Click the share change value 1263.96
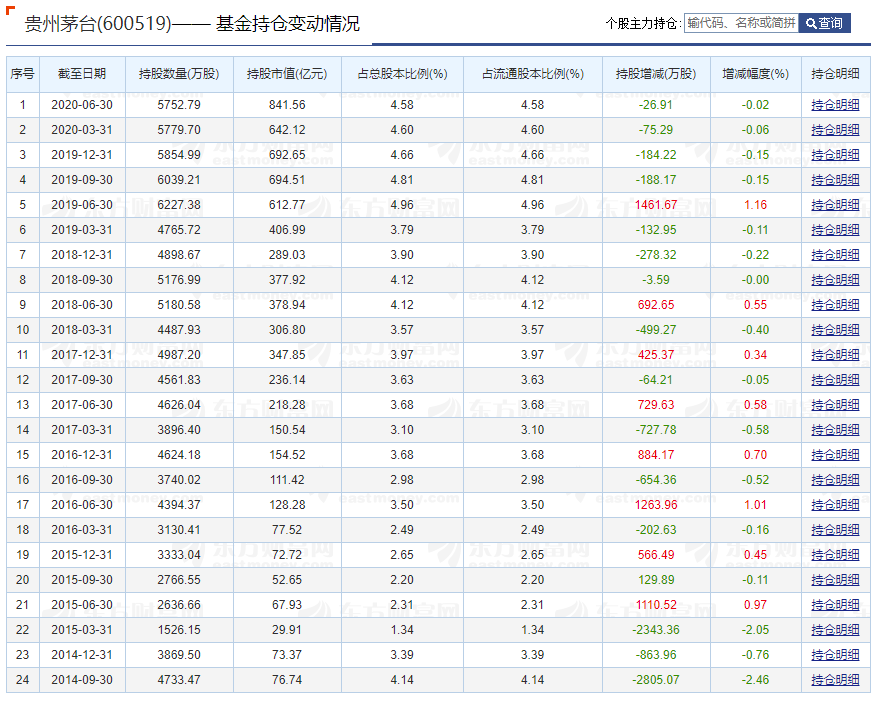876x702 pixels. 656,505
